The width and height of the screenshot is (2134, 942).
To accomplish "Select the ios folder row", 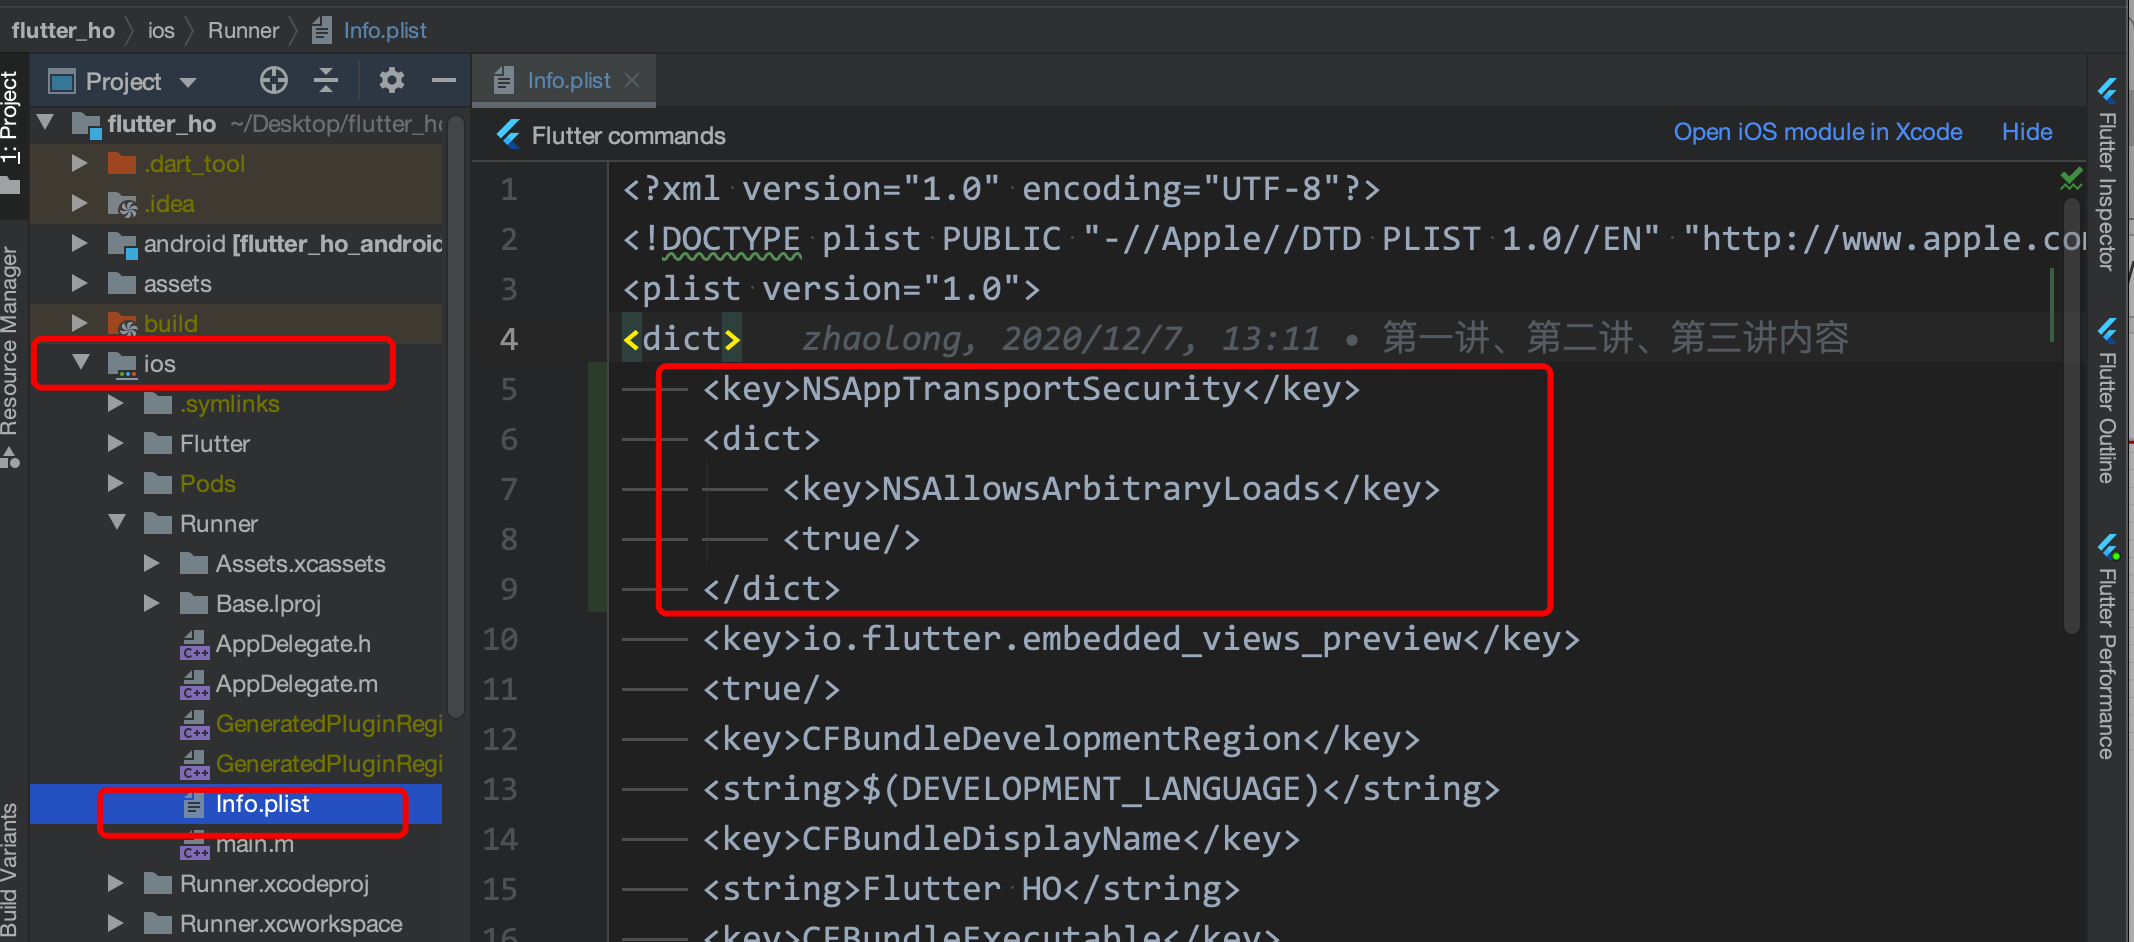I will 236,364.
